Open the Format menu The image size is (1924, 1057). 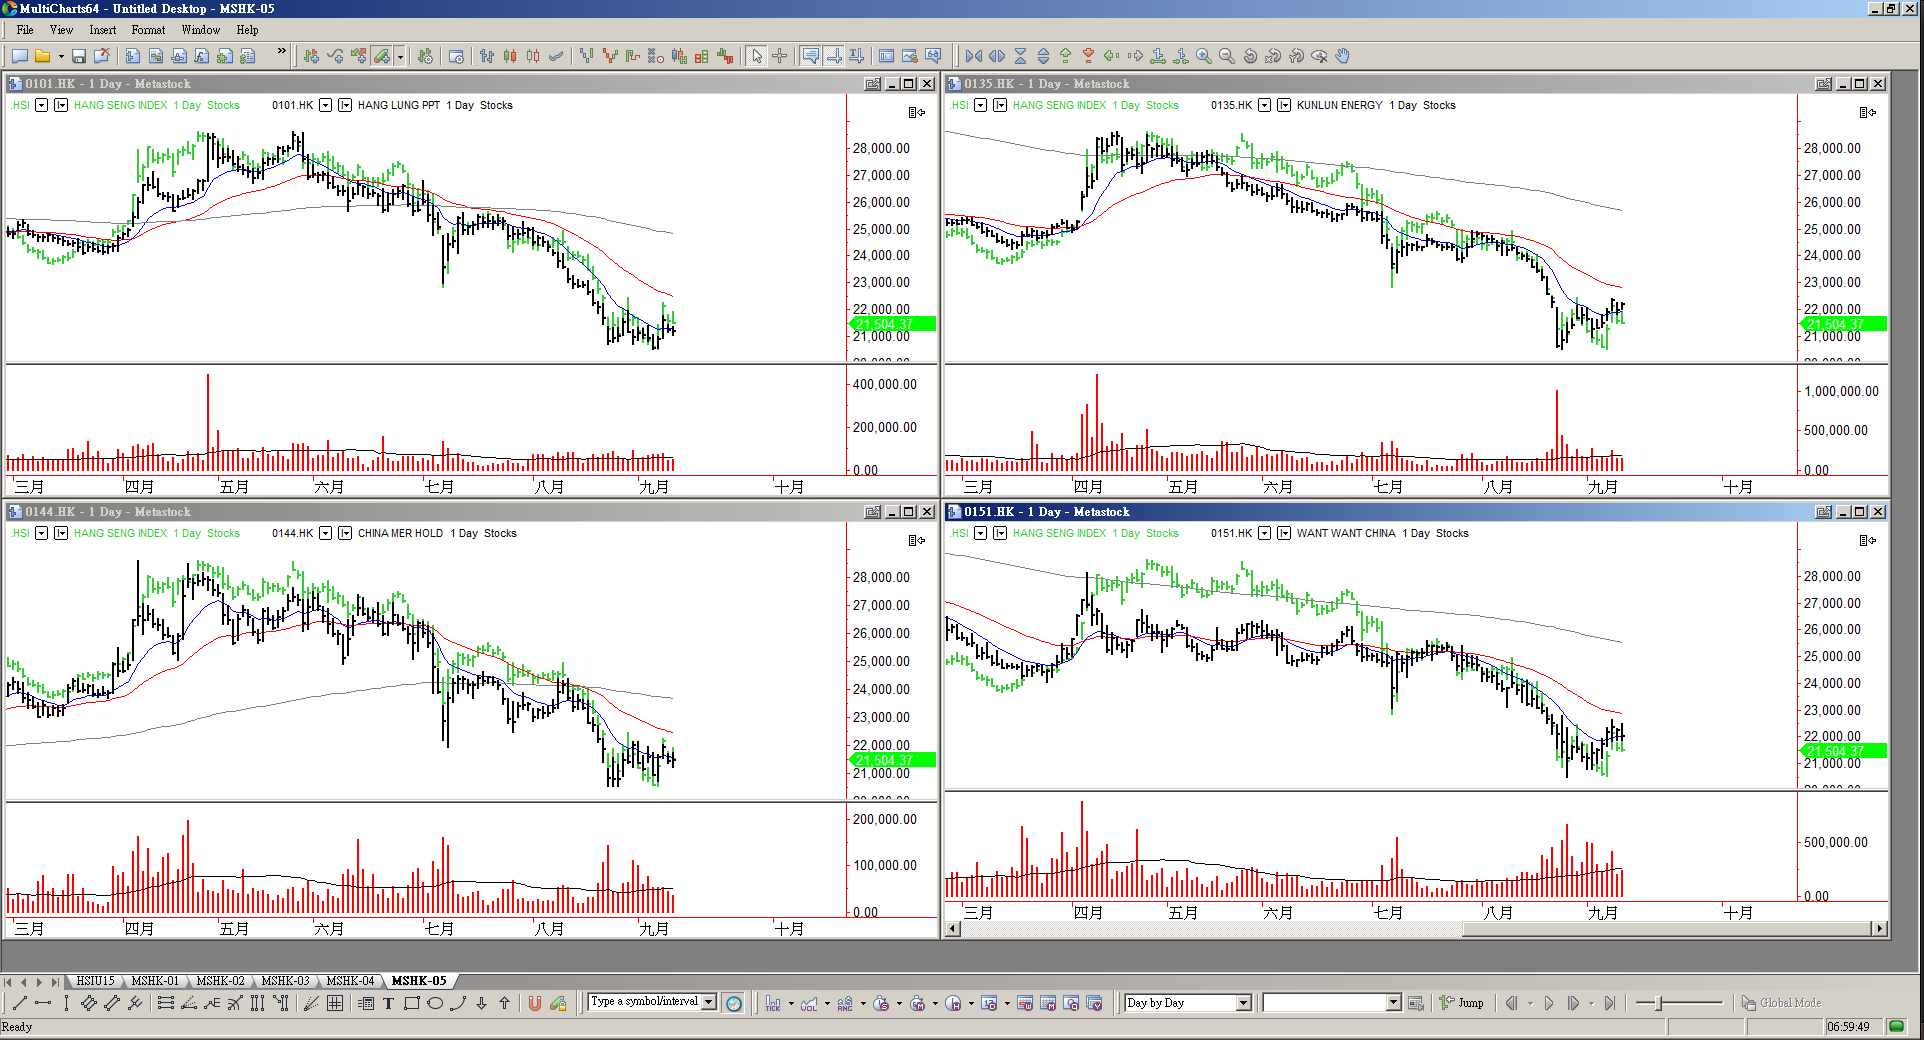coord(148,30)
